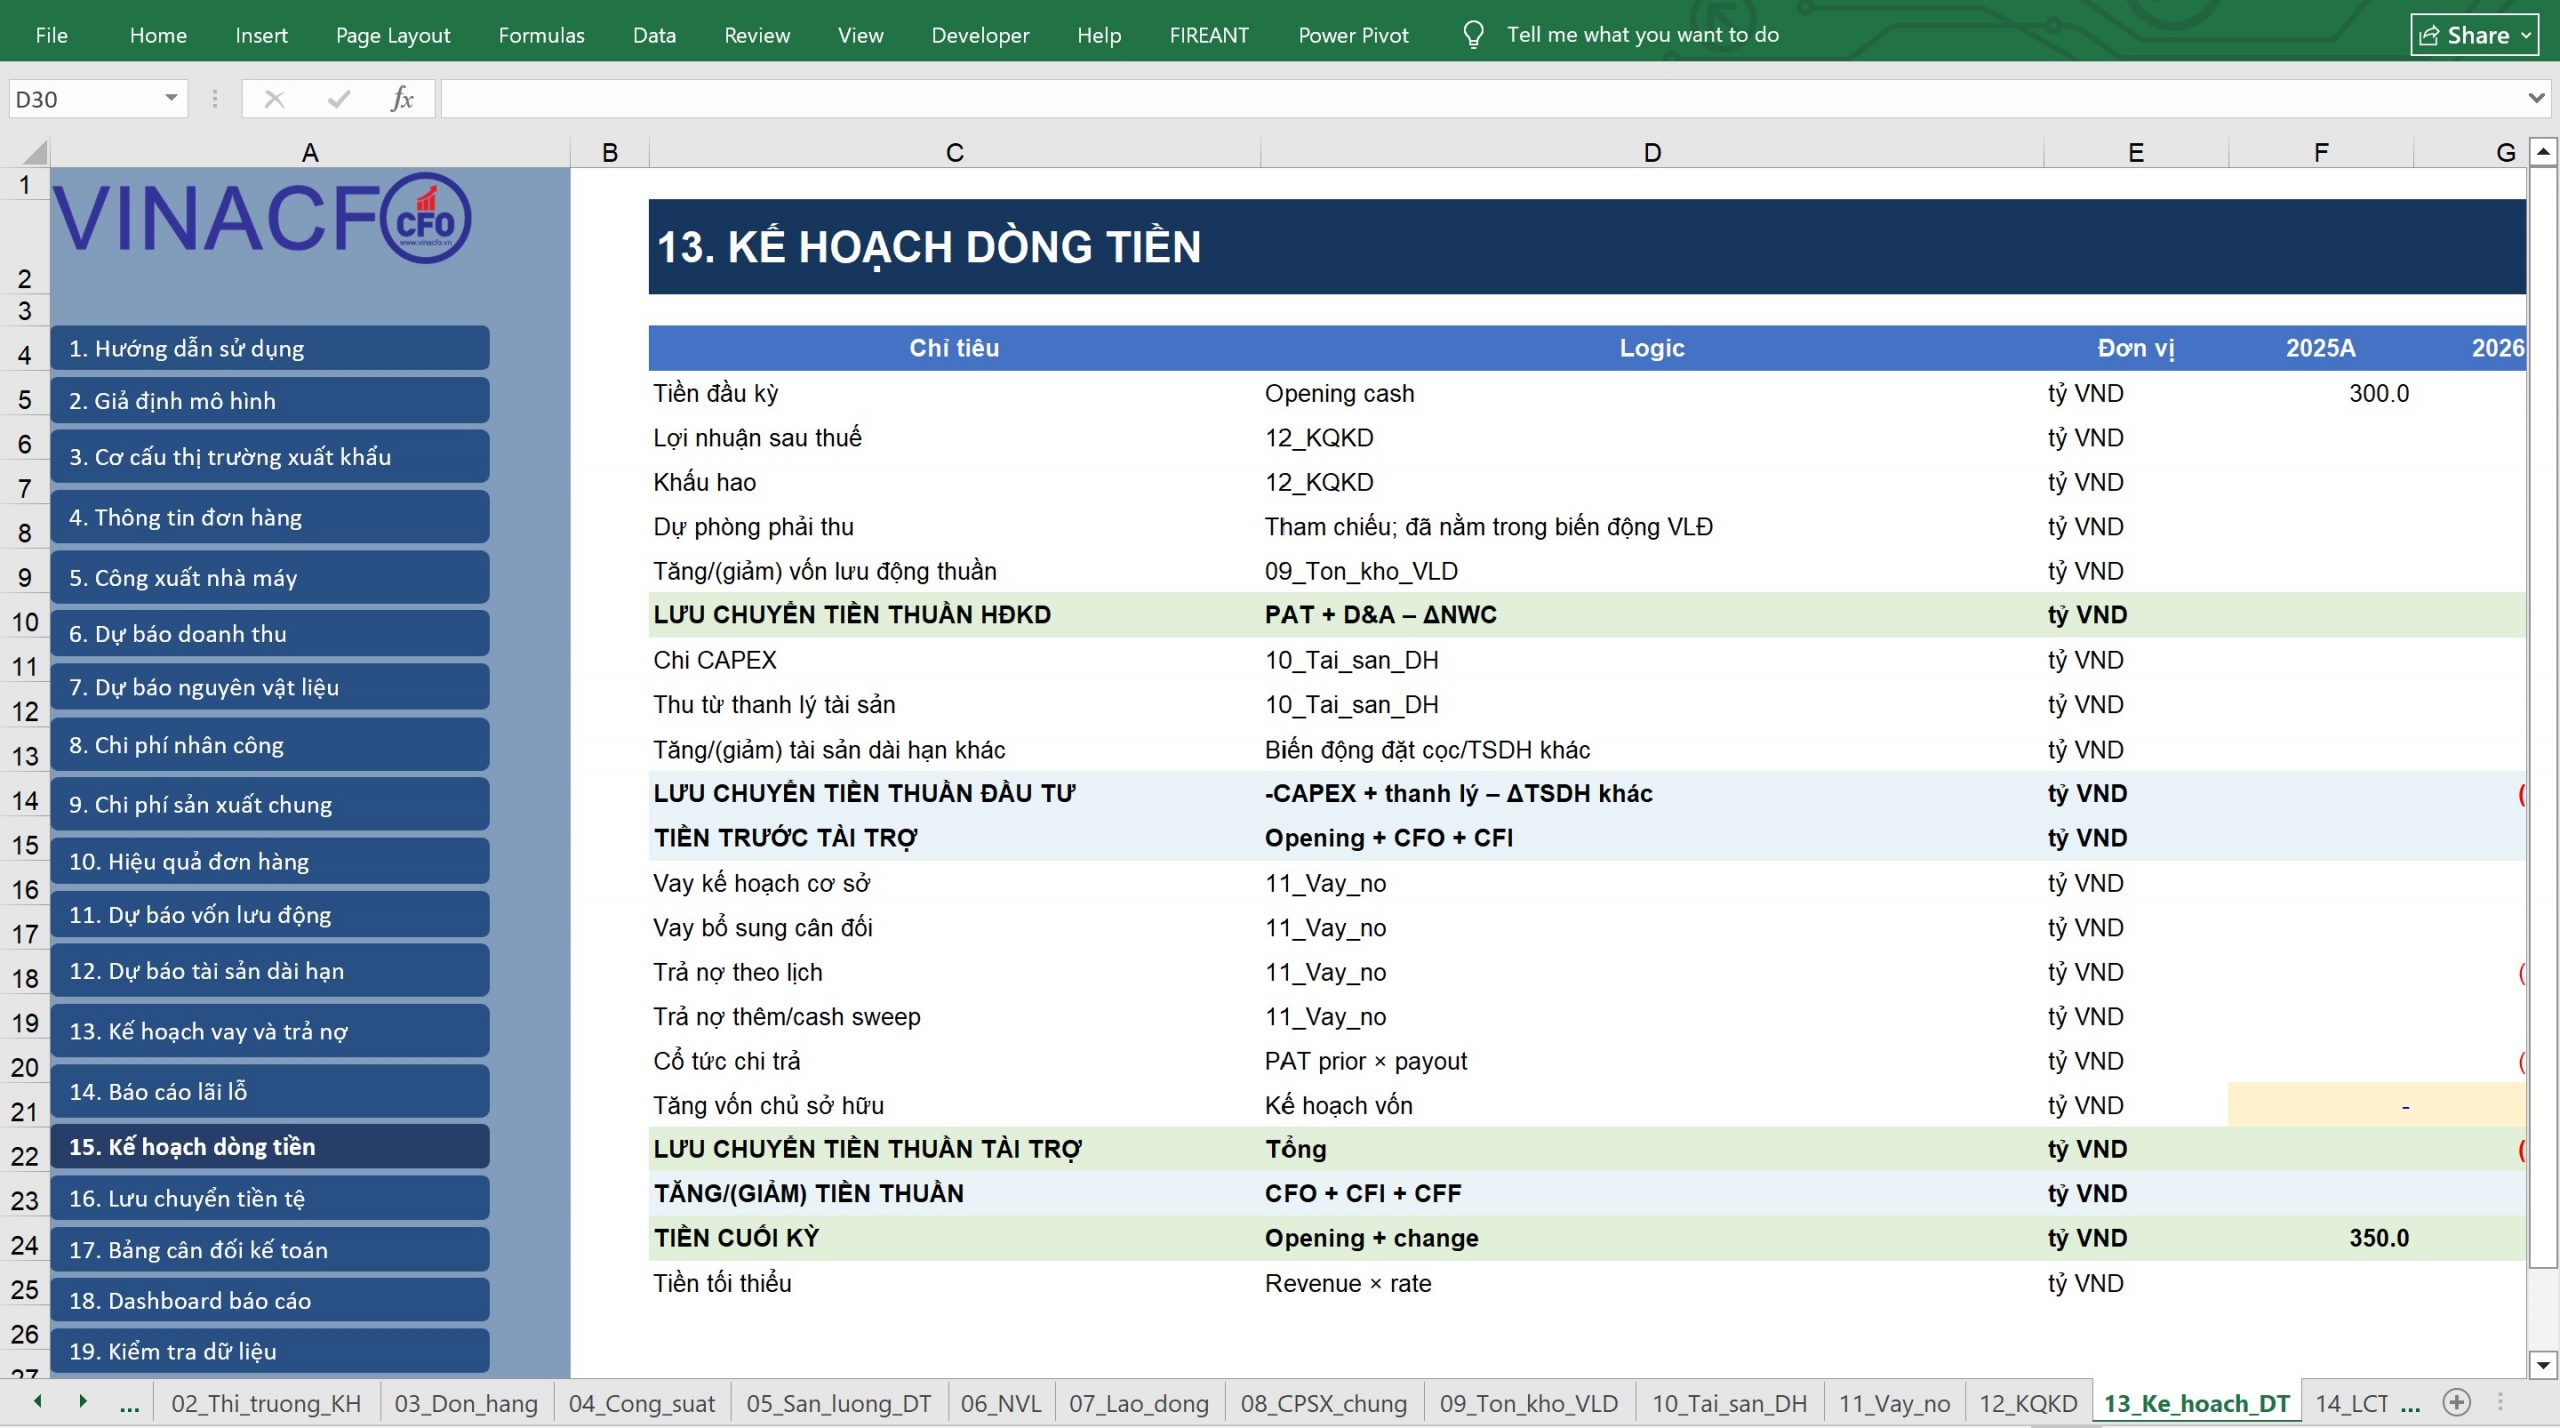This screenshot has height=1428, width=2560.
Task: Switch to the Home ribbon tab
Action: (x=158, y=35)
